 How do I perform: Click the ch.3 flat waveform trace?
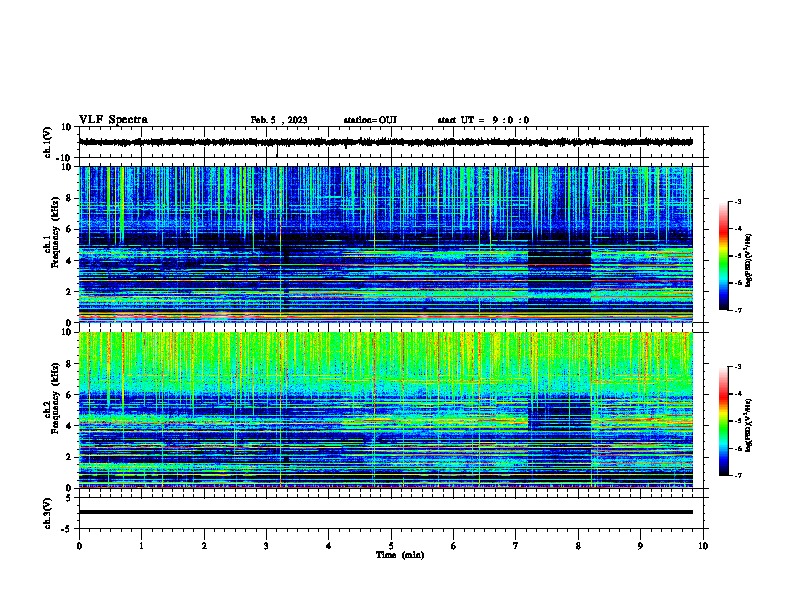point(385,512)
